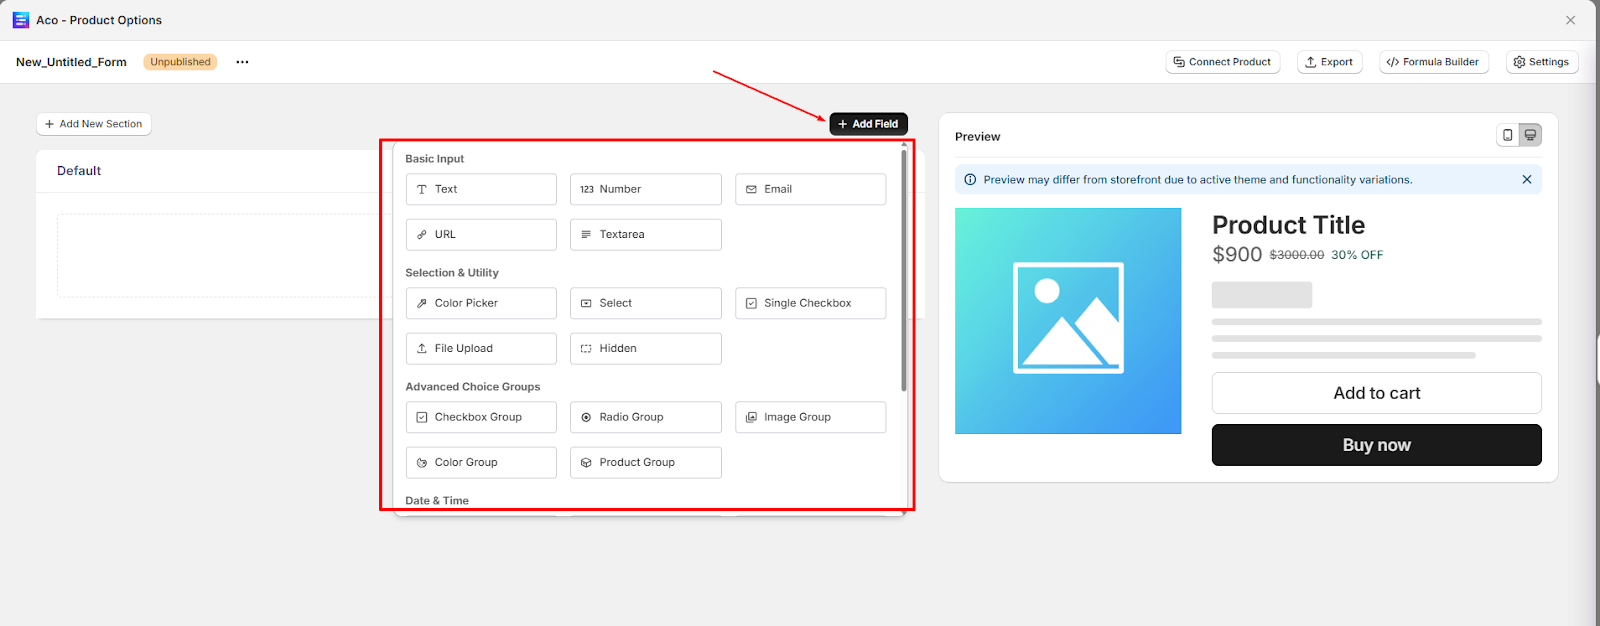Add a File Upload field
The width and height of the screenshot is (1600, 626).
[481, 349]
